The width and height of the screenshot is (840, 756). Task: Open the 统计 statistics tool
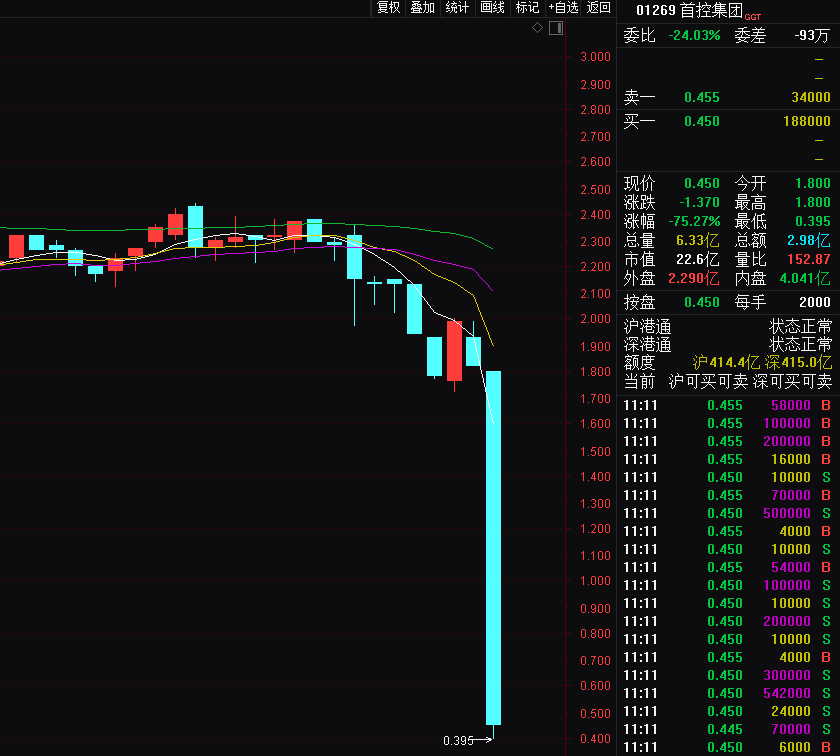pyautogui.click(x=457, y=8)
